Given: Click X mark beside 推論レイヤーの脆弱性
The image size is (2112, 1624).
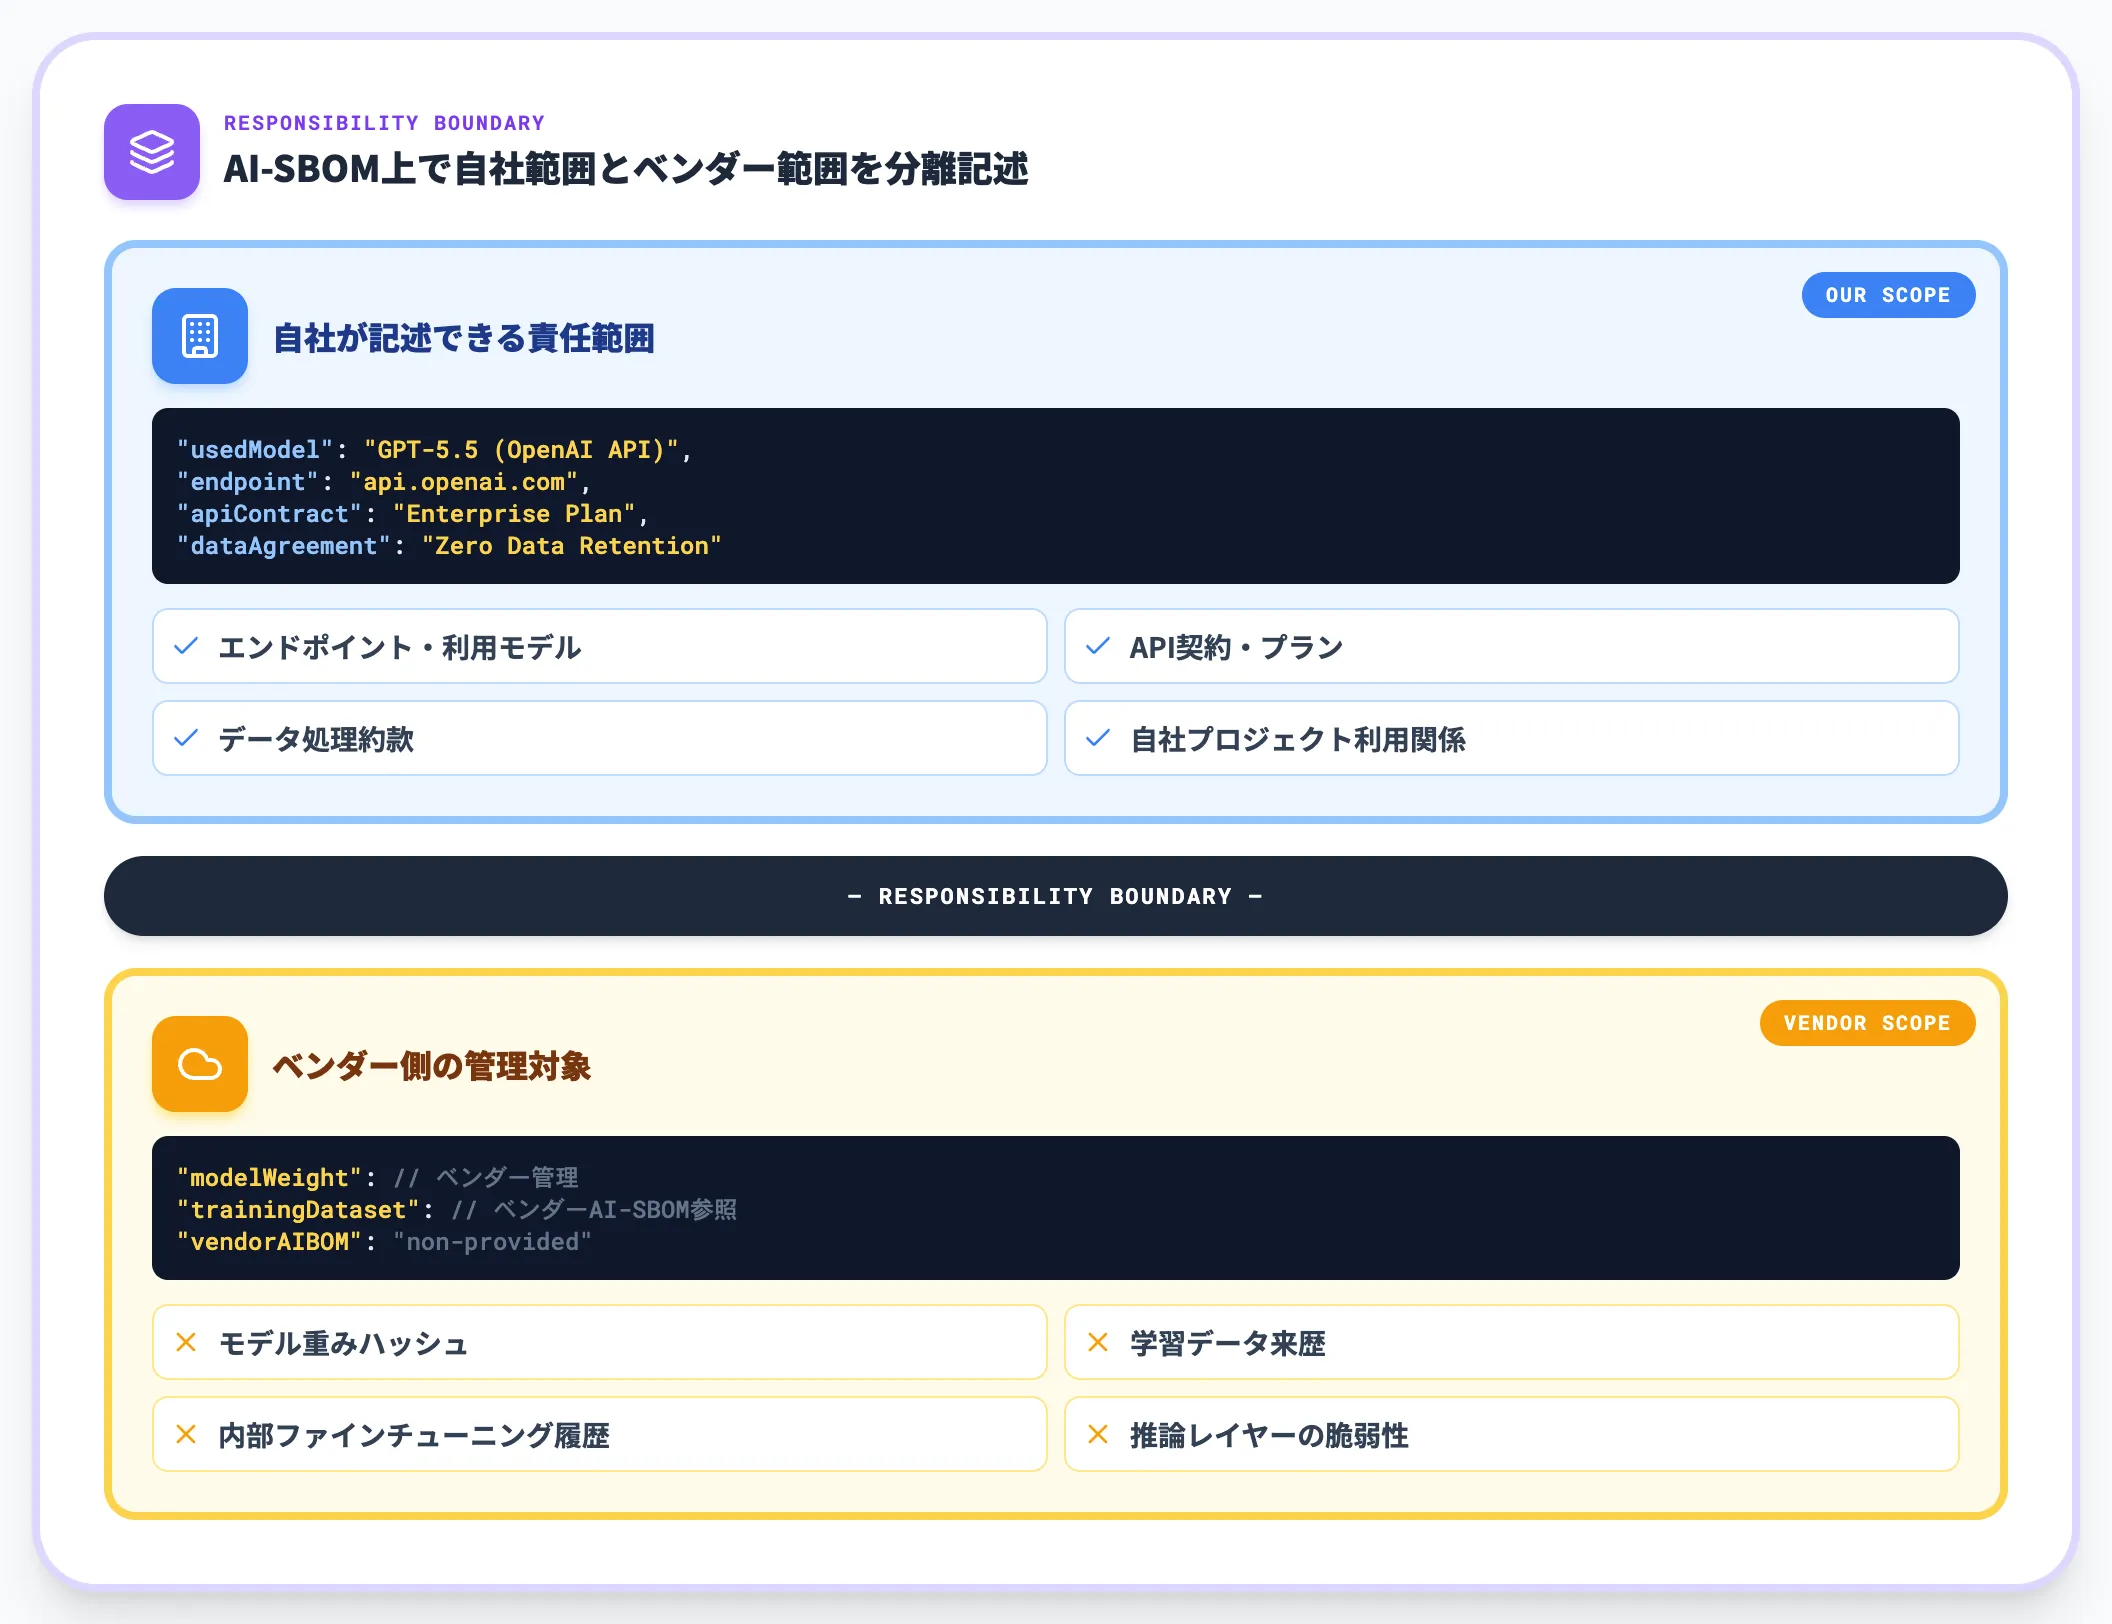Looking at the screenshot, I should click(1098, 1434).
